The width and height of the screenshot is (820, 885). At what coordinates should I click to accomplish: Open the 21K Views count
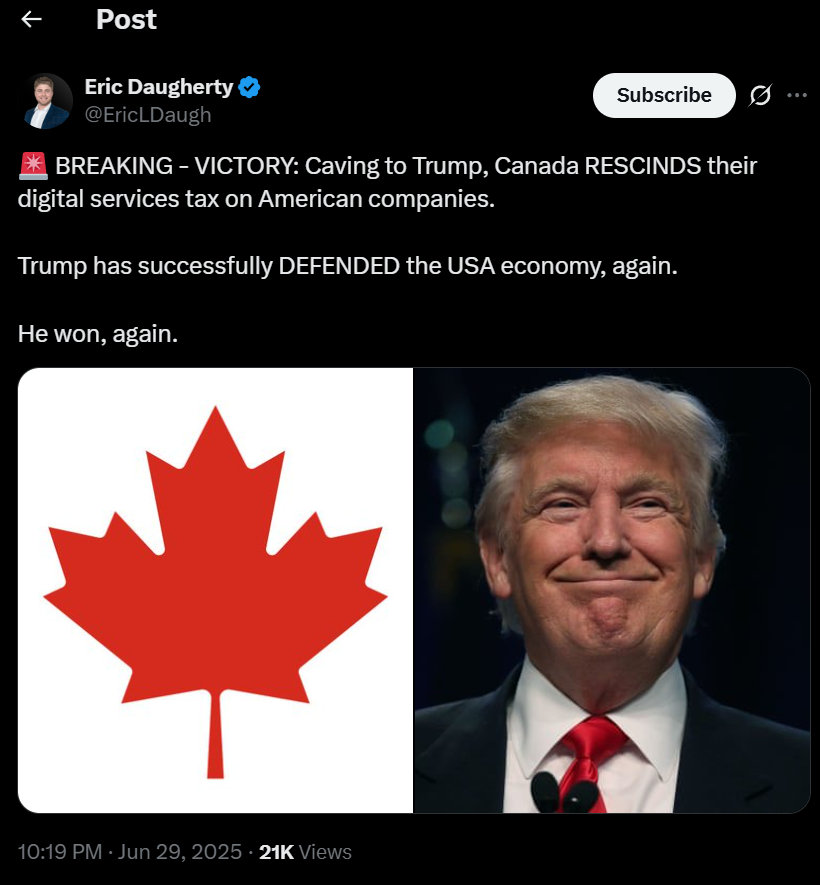pyautogui.click(x=305, y=852)
